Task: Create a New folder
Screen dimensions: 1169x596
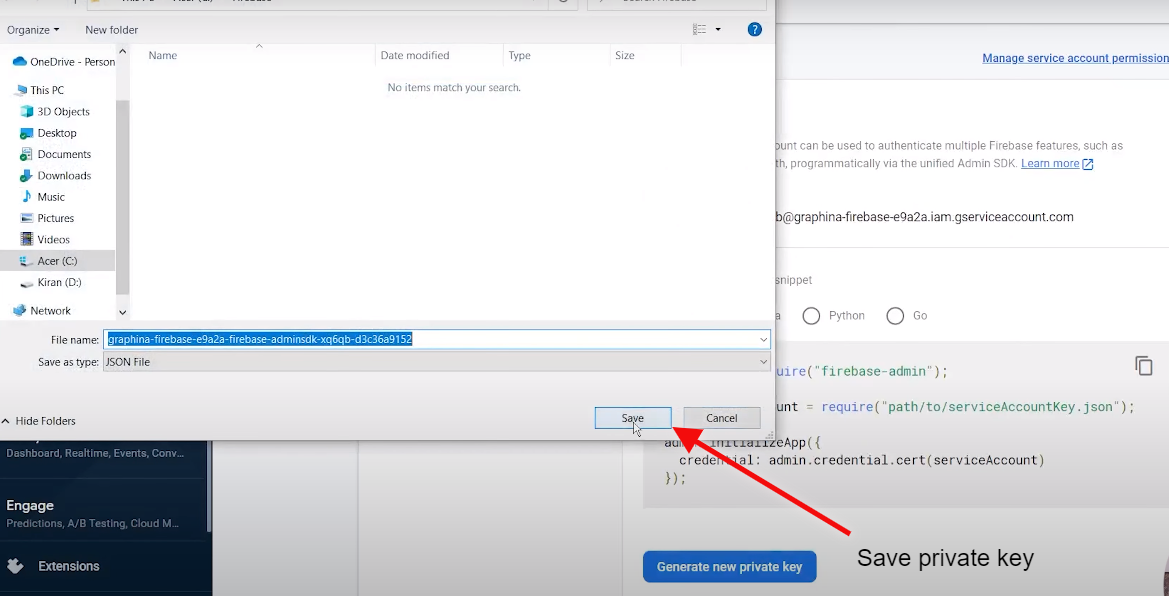Action: pos(112,30)
